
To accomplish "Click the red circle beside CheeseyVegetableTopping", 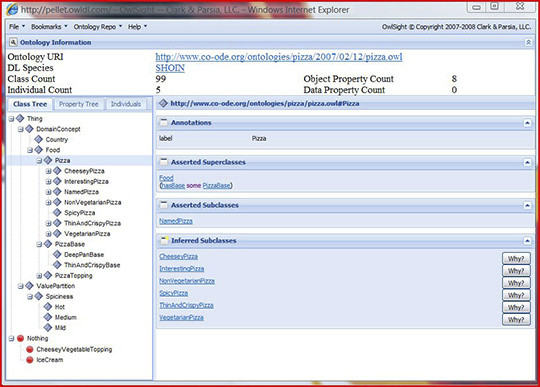I will (30, 349).
